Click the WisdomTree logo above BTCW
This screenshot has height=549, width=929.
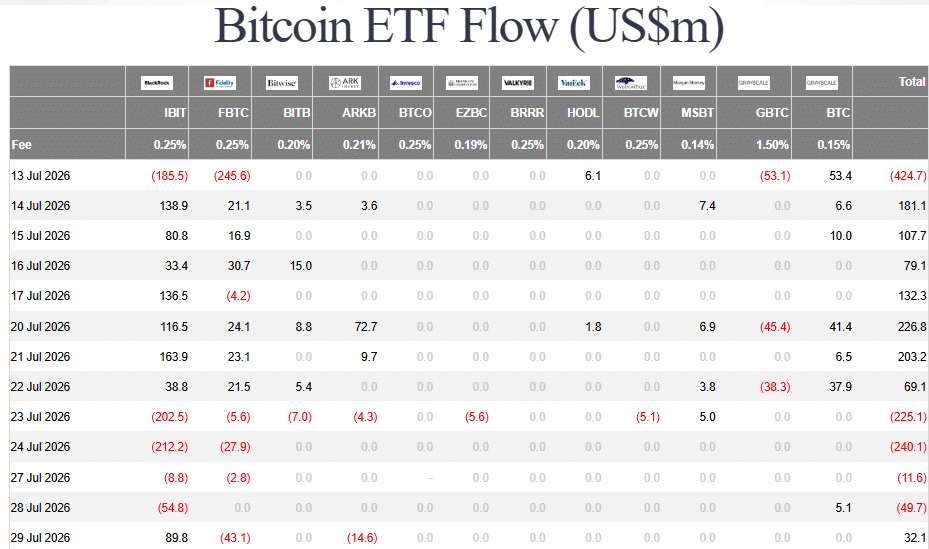click(x=631, y=83)
